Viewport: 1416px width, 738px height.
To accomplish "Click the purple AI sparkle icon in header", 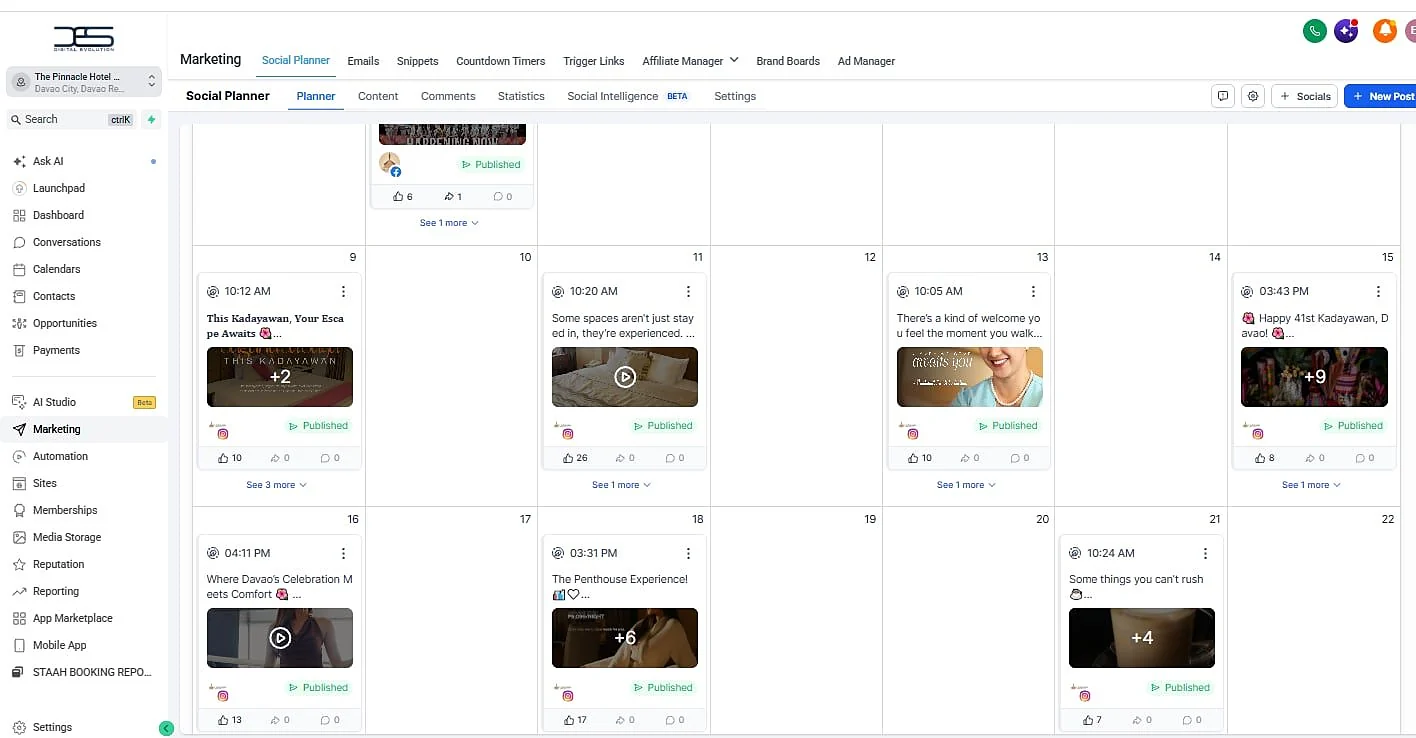I will pyautogui.click(x=1346, y=31).
